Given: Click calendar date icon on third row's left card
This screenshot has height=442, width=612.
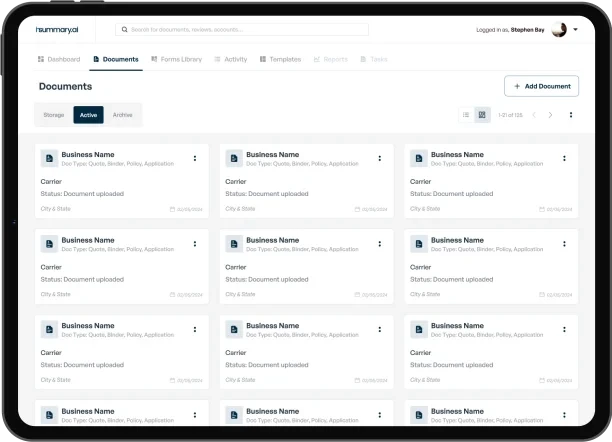Looking at the screenshot, I should [172, 380].
